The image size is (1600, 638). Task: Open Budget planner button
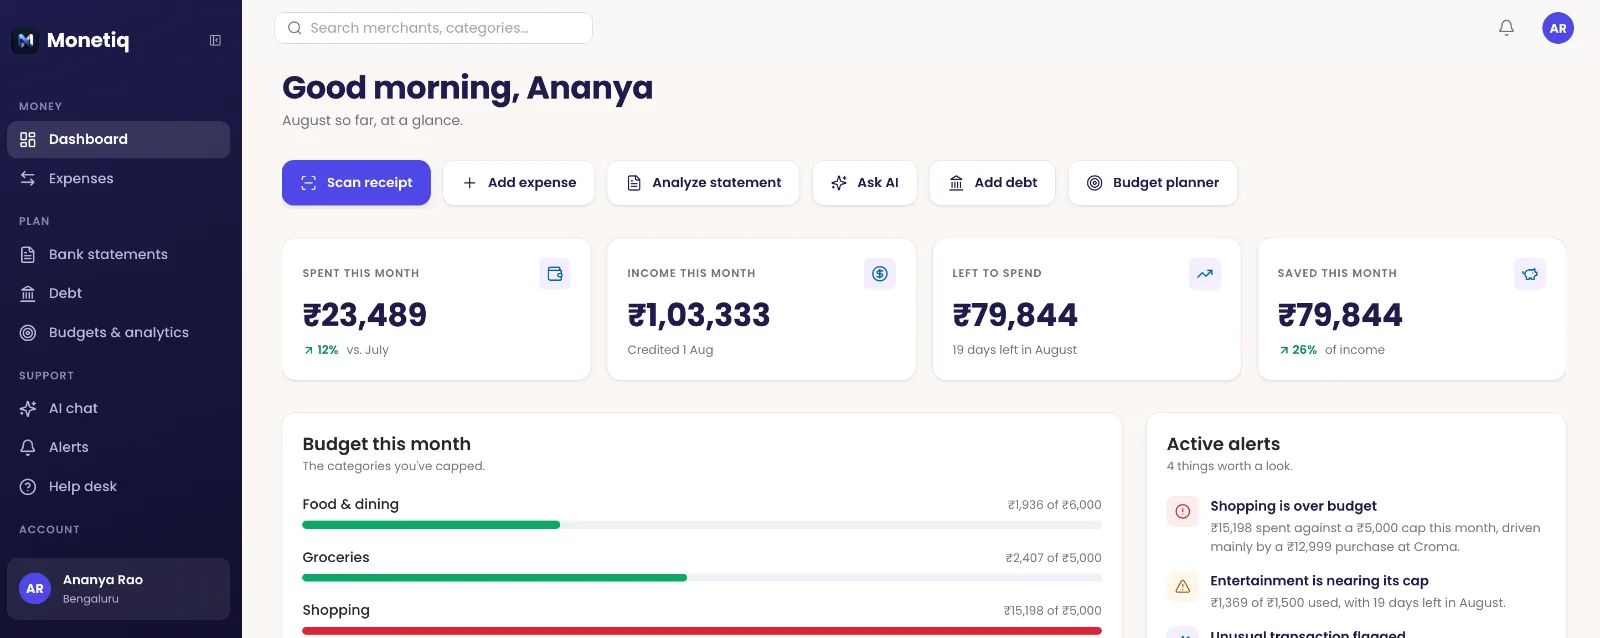(x=1153, y=183)
